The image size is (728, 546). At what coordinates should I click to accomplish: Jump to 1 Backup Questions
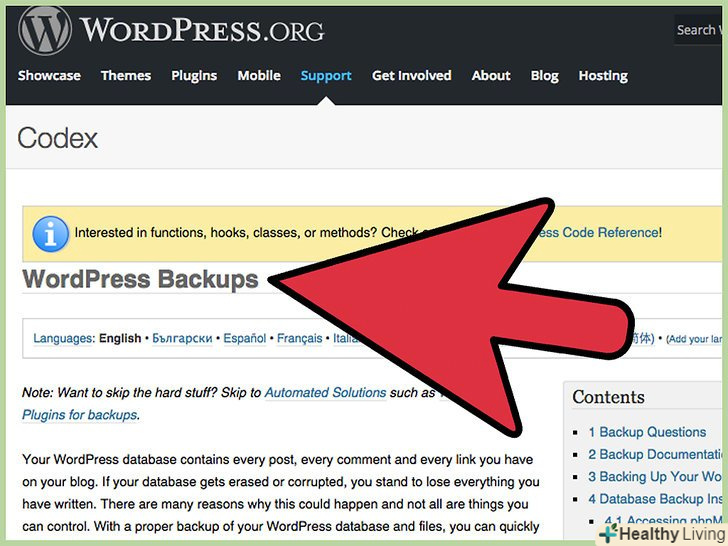click(x=647, y=432)
